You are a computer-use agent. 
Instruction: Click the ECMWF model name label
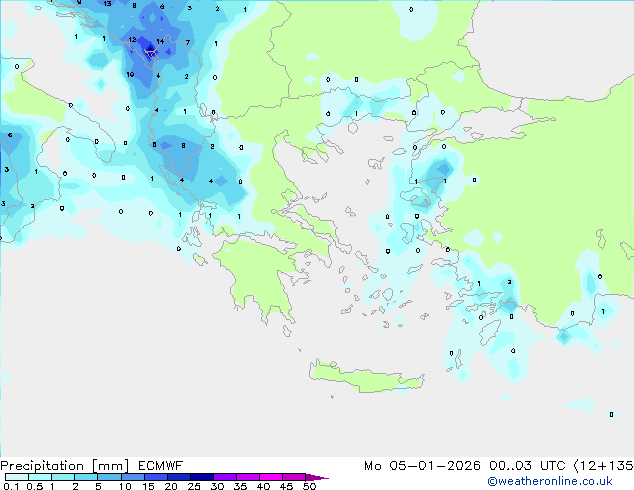(161, 466)
